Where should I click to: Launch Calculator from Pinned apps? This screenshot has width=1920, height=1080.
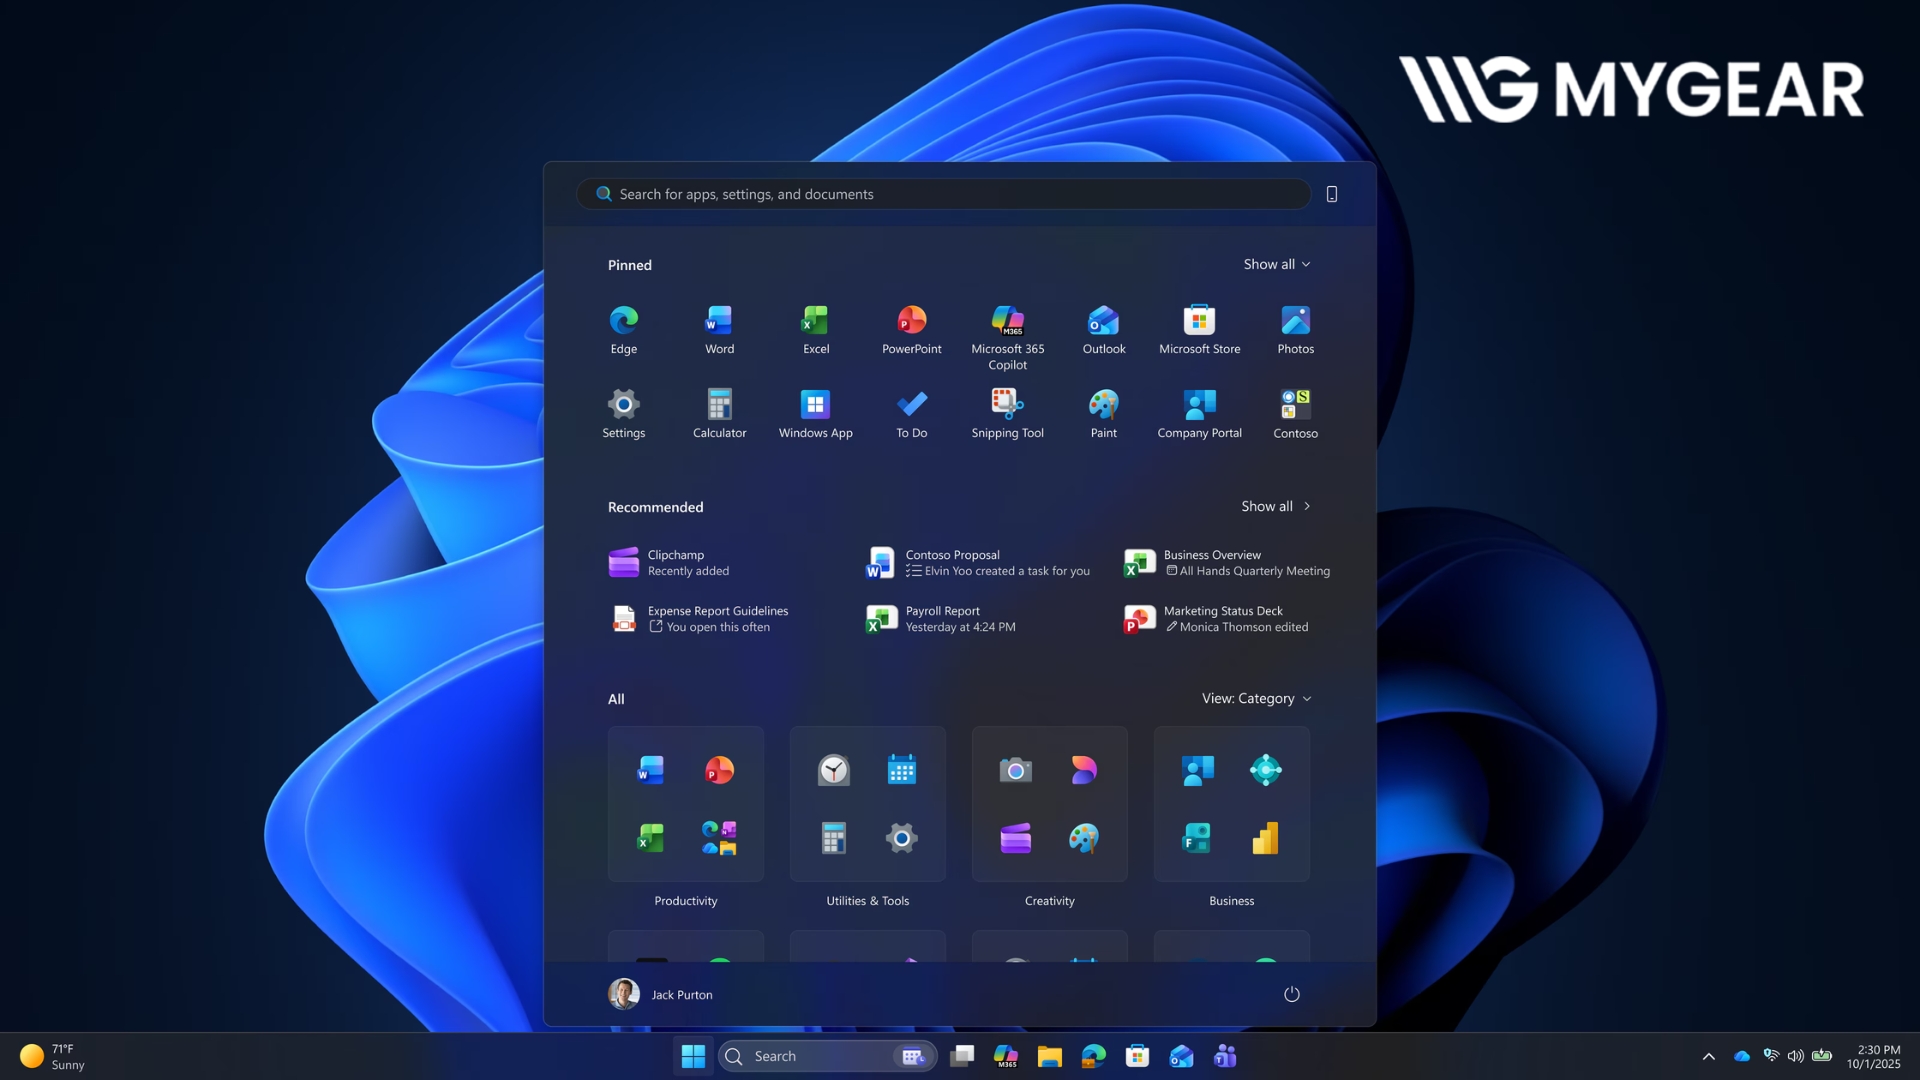tap(719, 414)
